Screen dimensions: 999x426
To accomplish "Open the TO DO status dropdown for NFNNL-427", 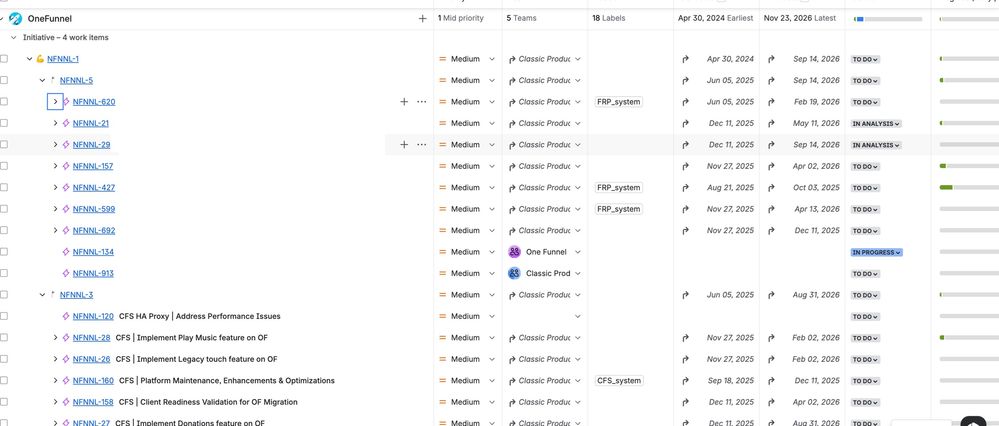I will tap(865, 188).
